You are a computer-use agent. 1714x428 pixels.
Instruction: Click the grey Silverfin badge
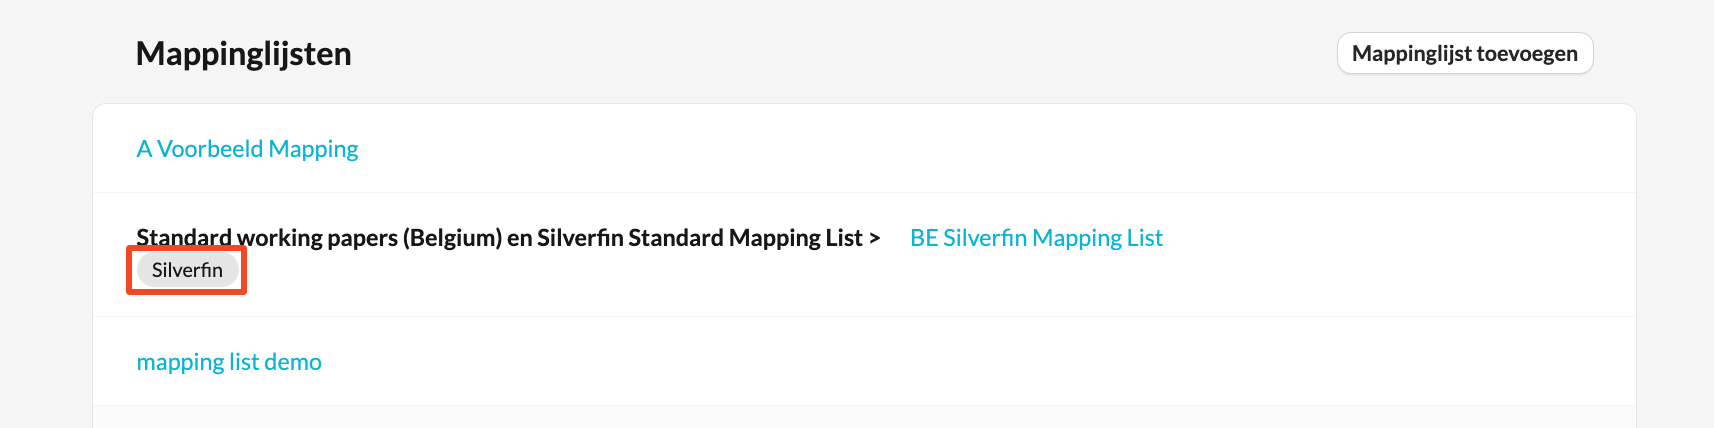click(187, 270)
